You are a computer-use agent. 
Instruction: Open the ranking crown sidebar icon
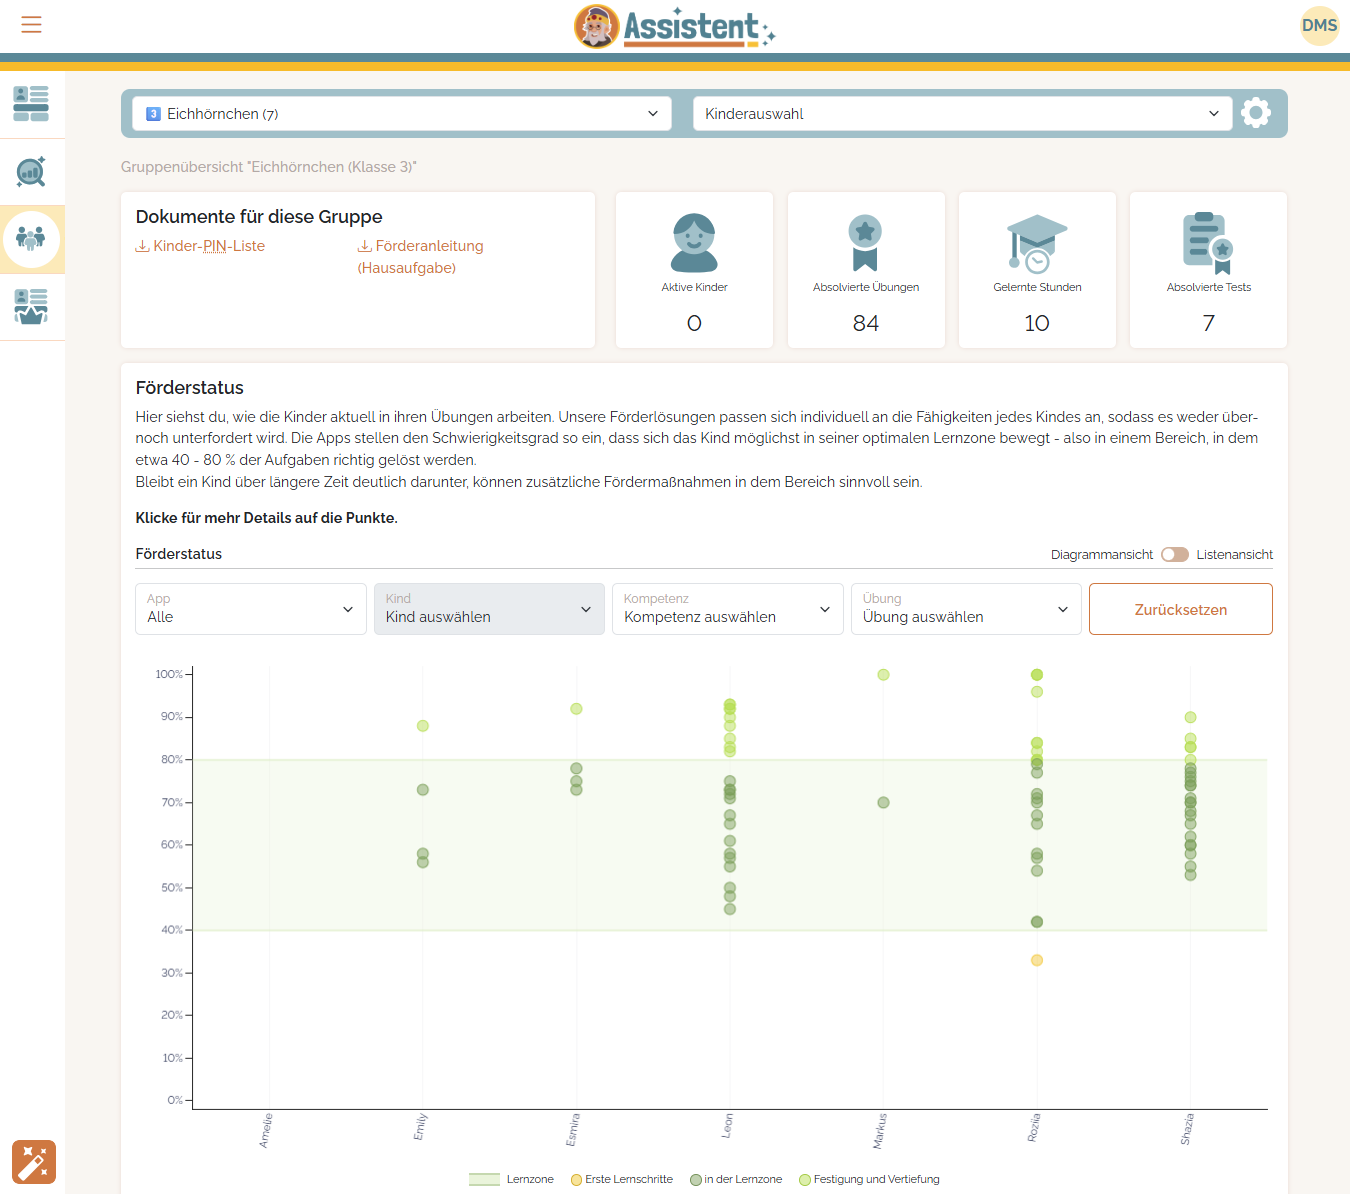[31, 307]
